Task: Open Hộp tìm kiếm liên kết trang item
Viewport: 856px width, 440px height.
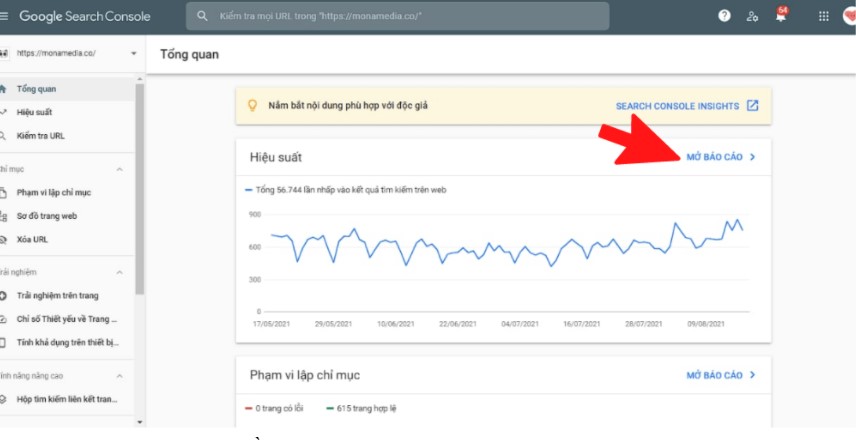Action: point(67,399)
